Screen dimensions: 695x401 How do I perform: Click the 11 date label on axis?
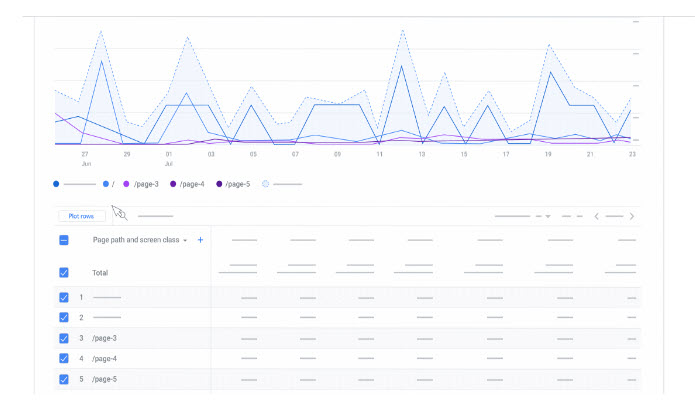pyautogui.click(x=379, y=154)
